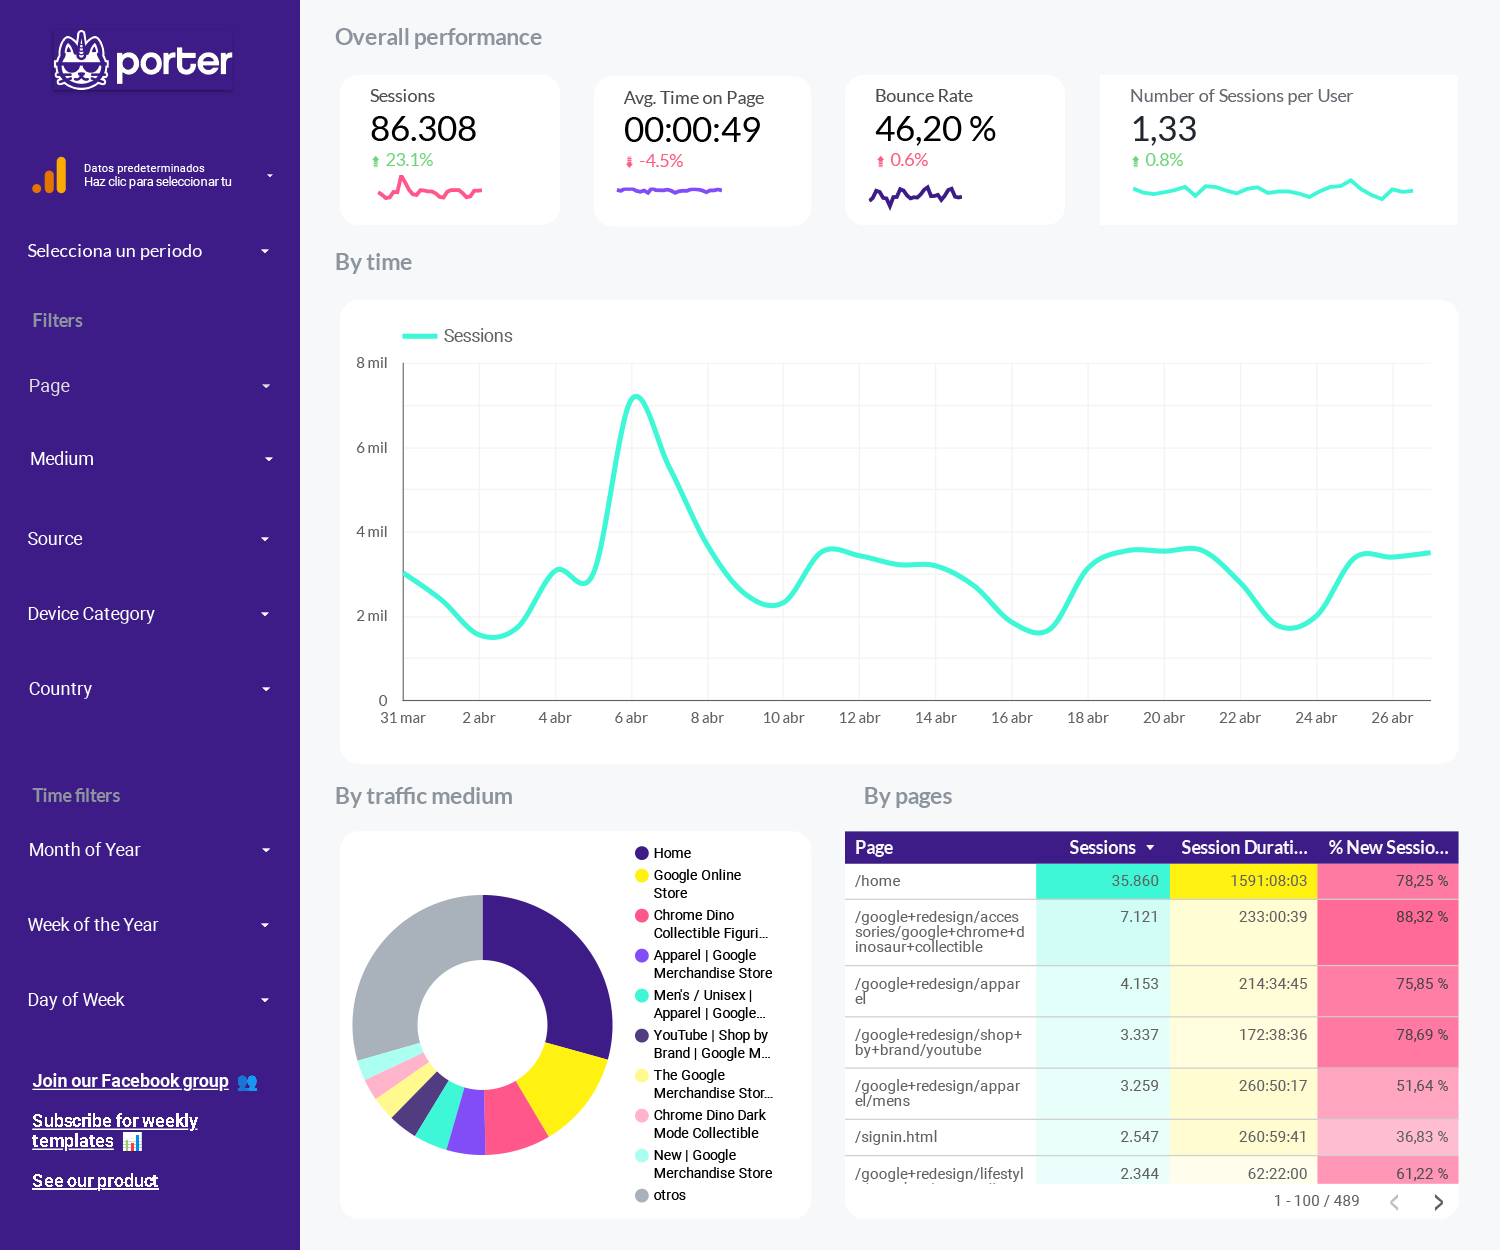The height and width of the screenshot is (1250, 1500).
Task: Open the Month of Year time filter
Action: pos(264,850)
